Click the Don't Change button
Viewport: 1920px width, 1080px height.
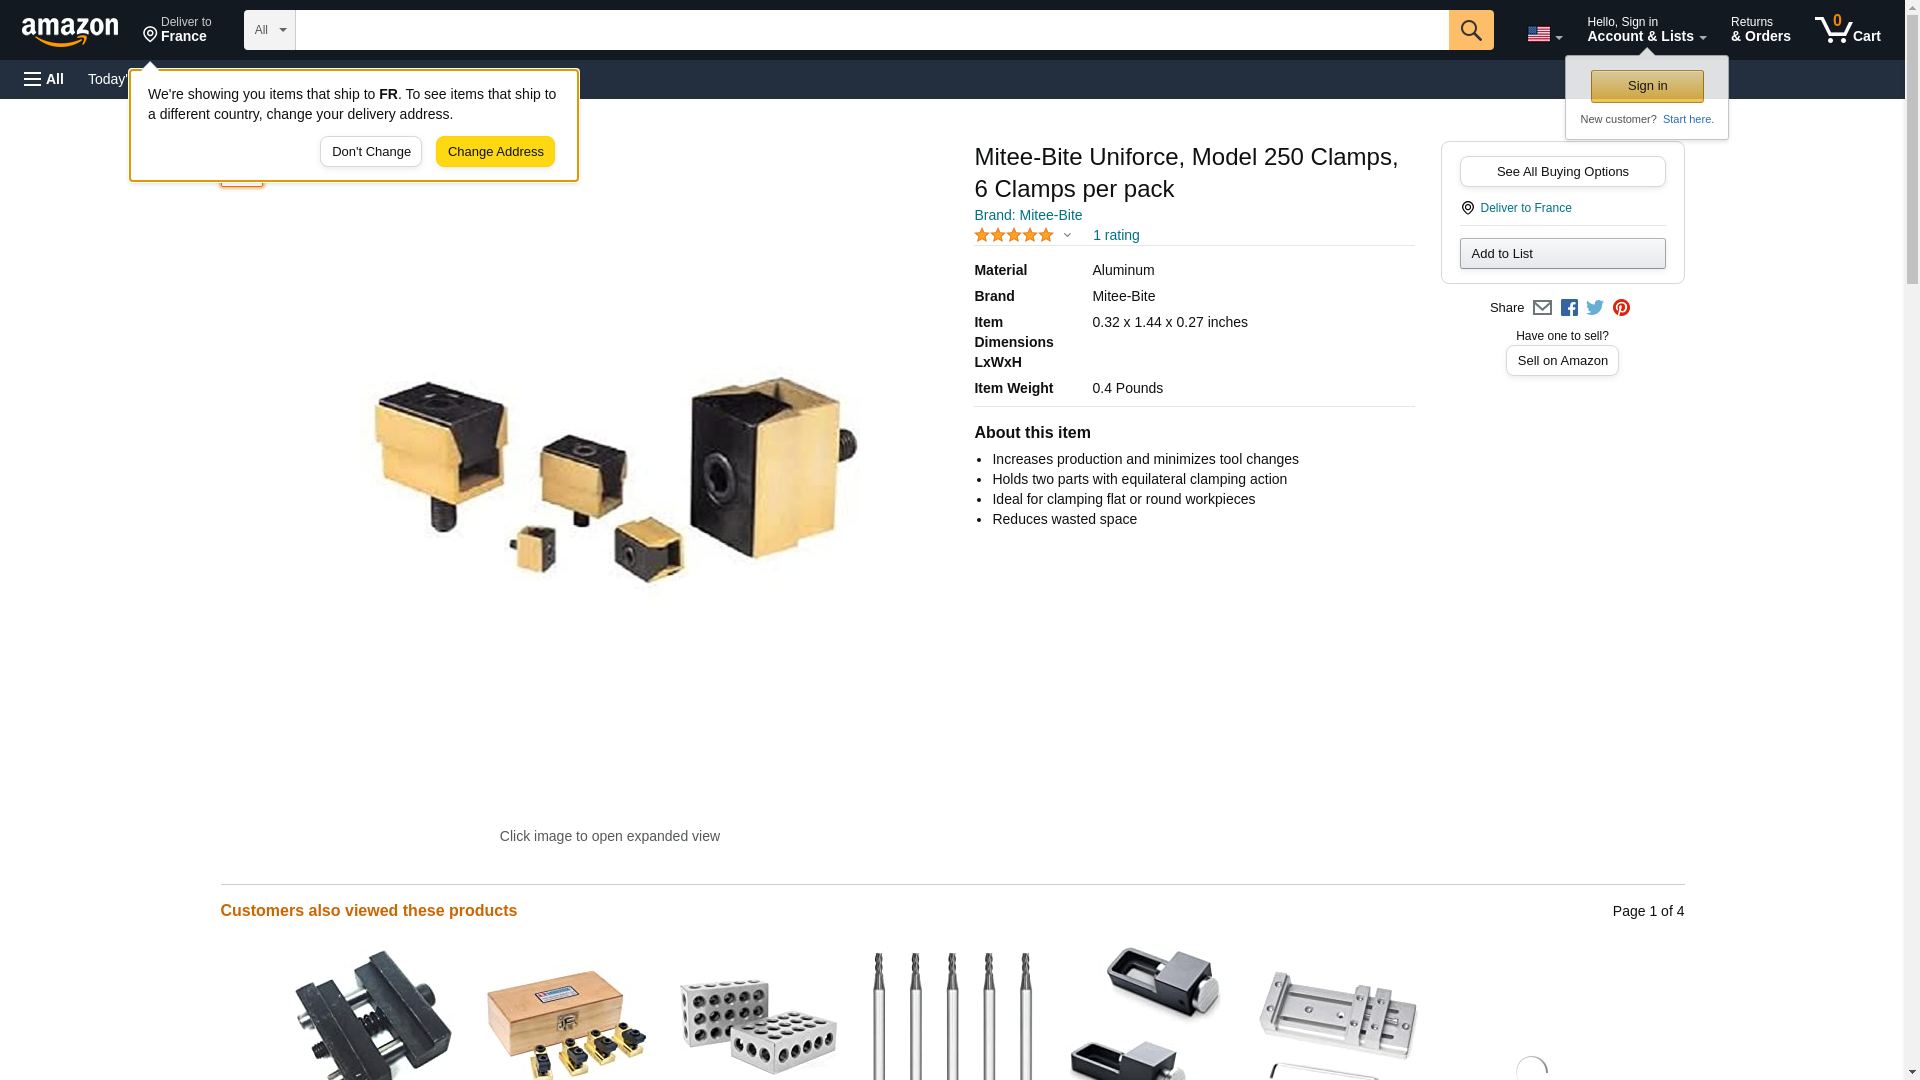coord(371,152)
